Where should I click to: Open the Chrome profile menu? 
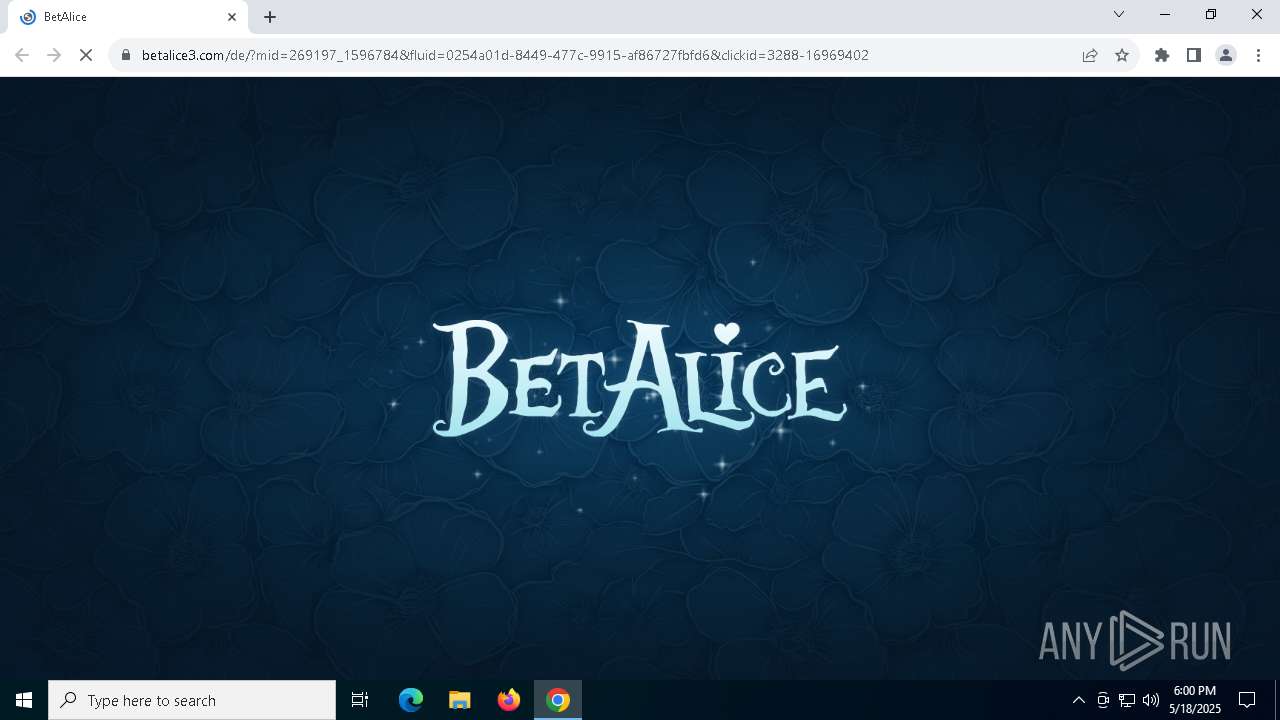(1226, 55)
